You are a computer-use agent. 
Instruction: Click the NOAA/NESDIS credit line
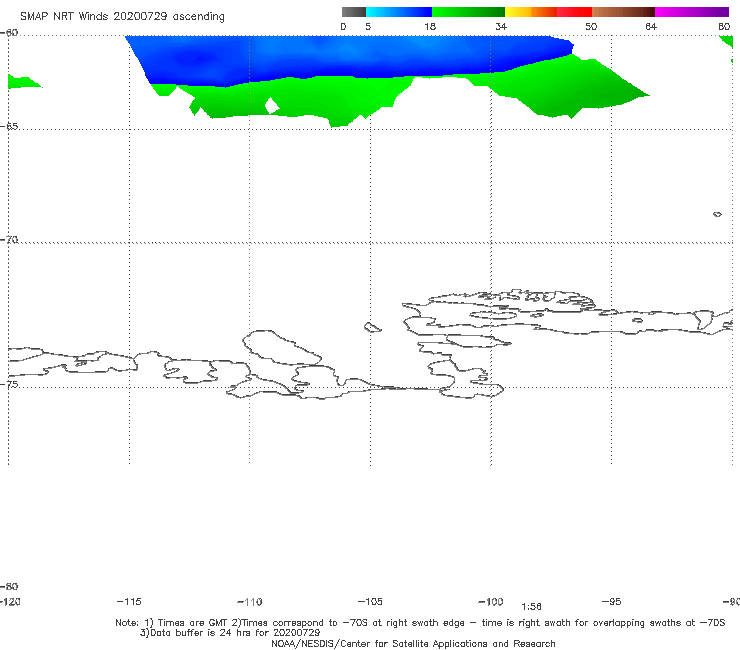[x=413, y=643]
